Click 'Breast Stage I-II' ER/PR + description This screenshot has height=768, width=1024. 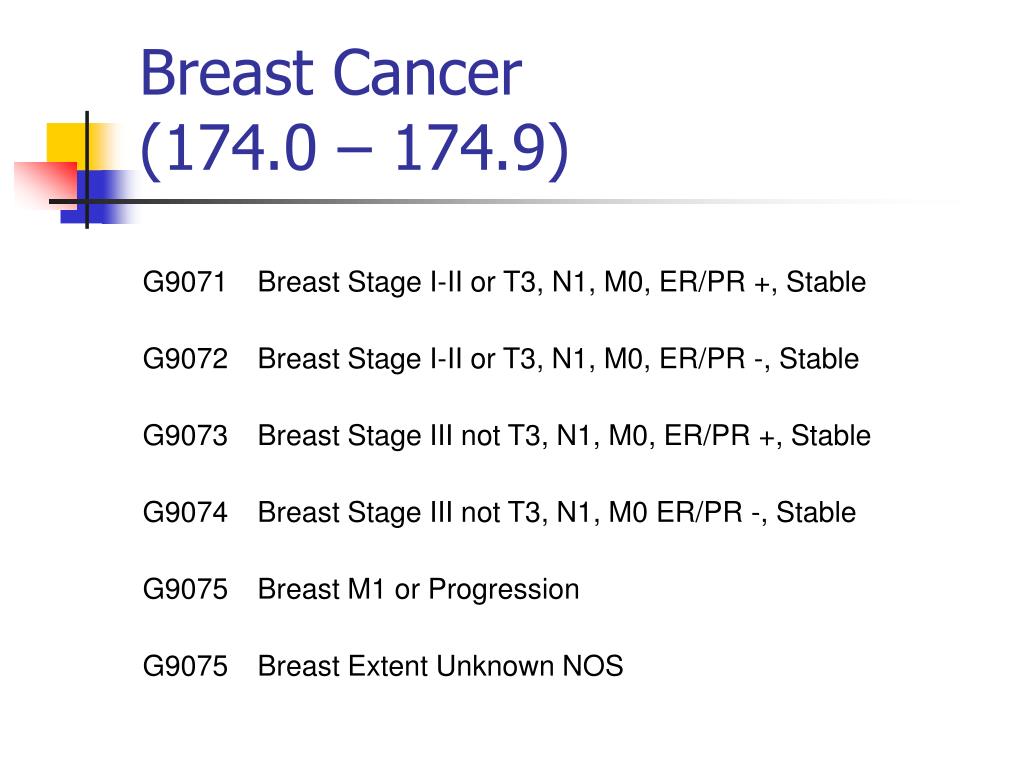coord(562,283)
